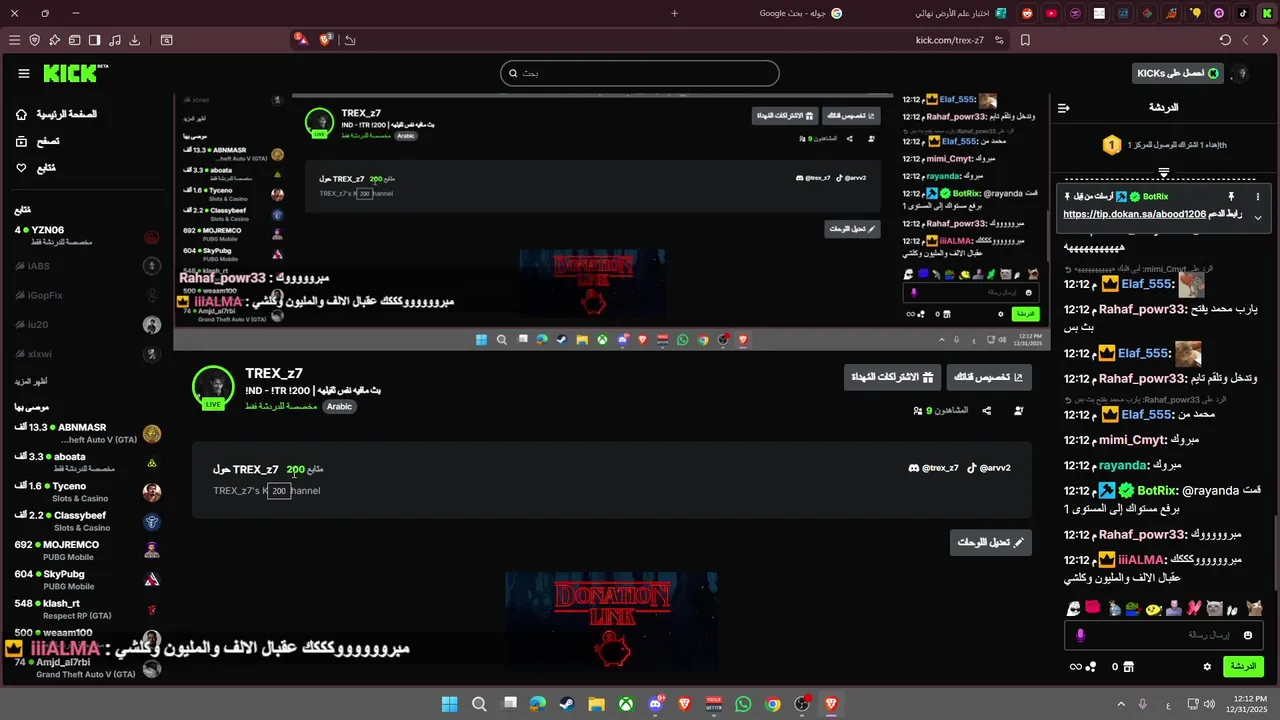Collapse the chat panel arrow icon
The height and width of the screenshot is (720, 1280).
tap(1064, 107)
